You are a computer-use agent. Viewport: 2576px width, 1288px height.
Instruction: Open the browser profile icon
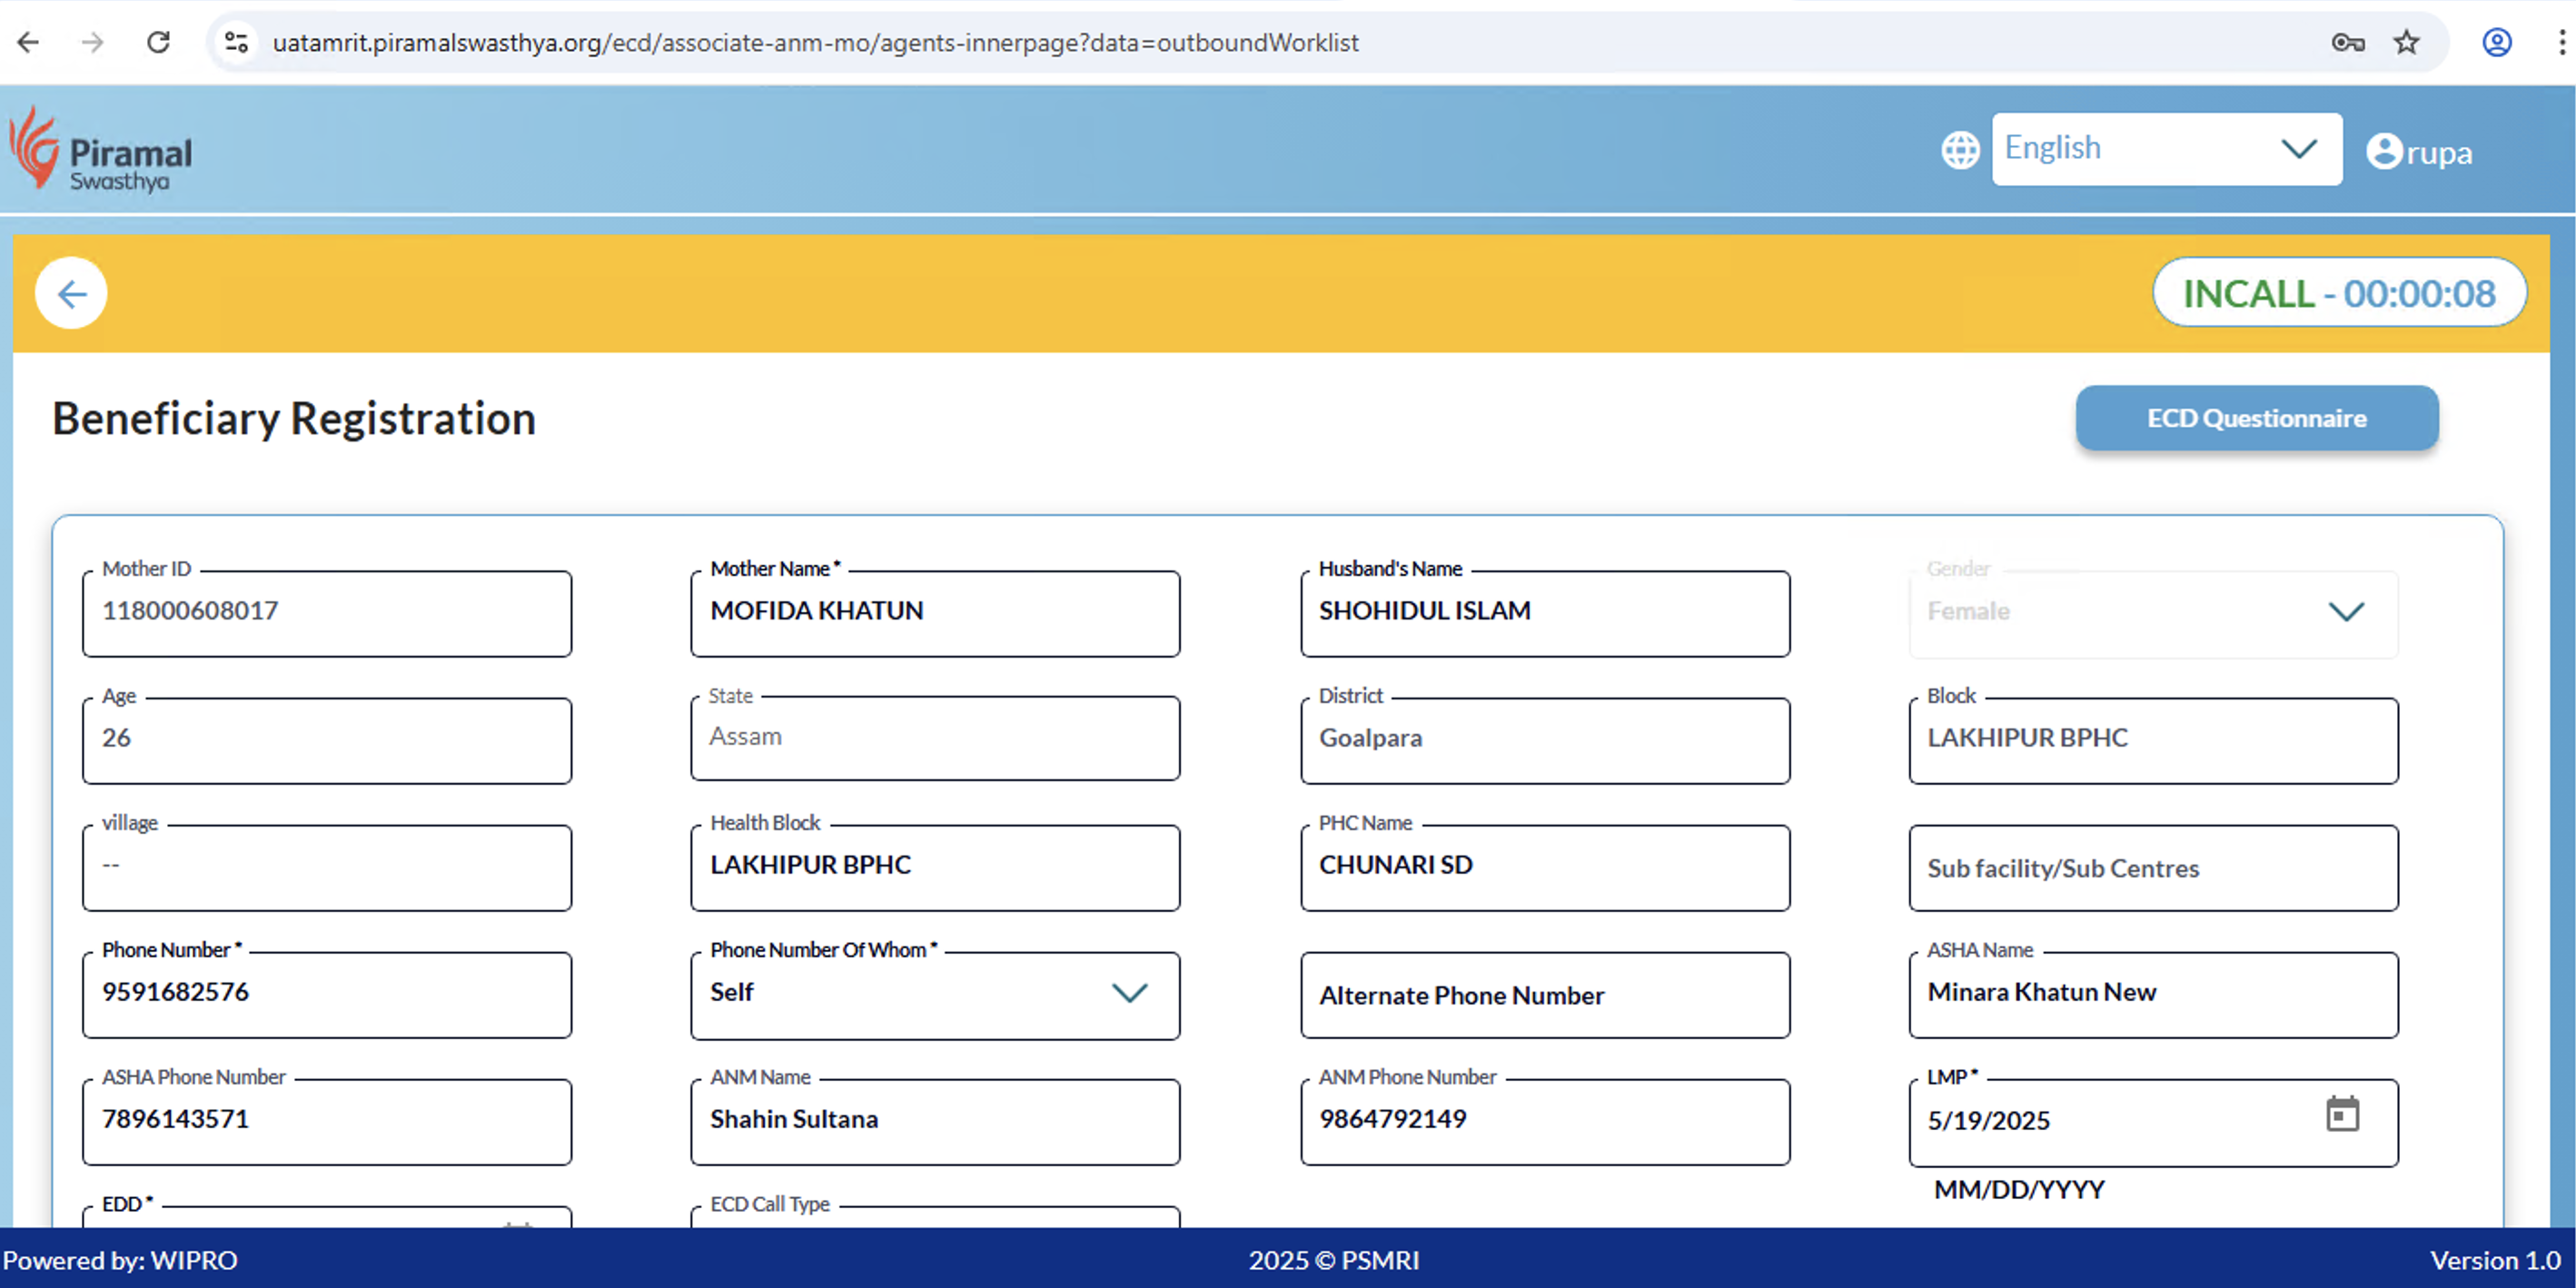(x=2496, y=42)
